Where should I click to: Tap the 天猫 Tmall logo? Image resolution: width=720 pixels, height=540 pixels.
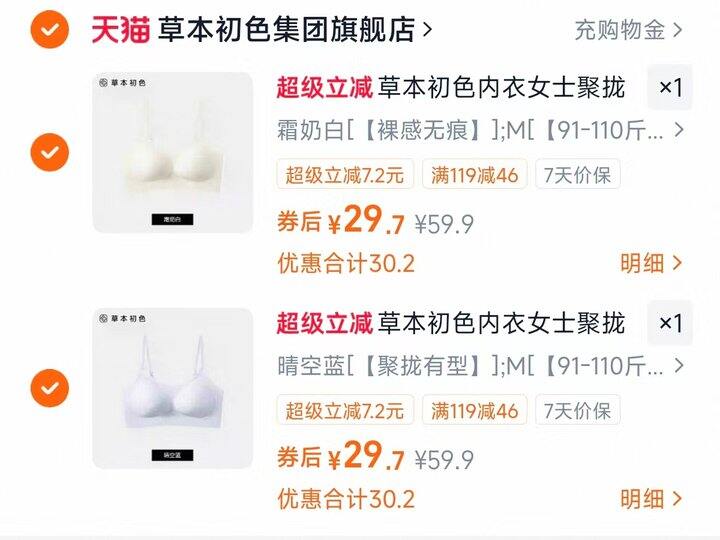point(120,30)
